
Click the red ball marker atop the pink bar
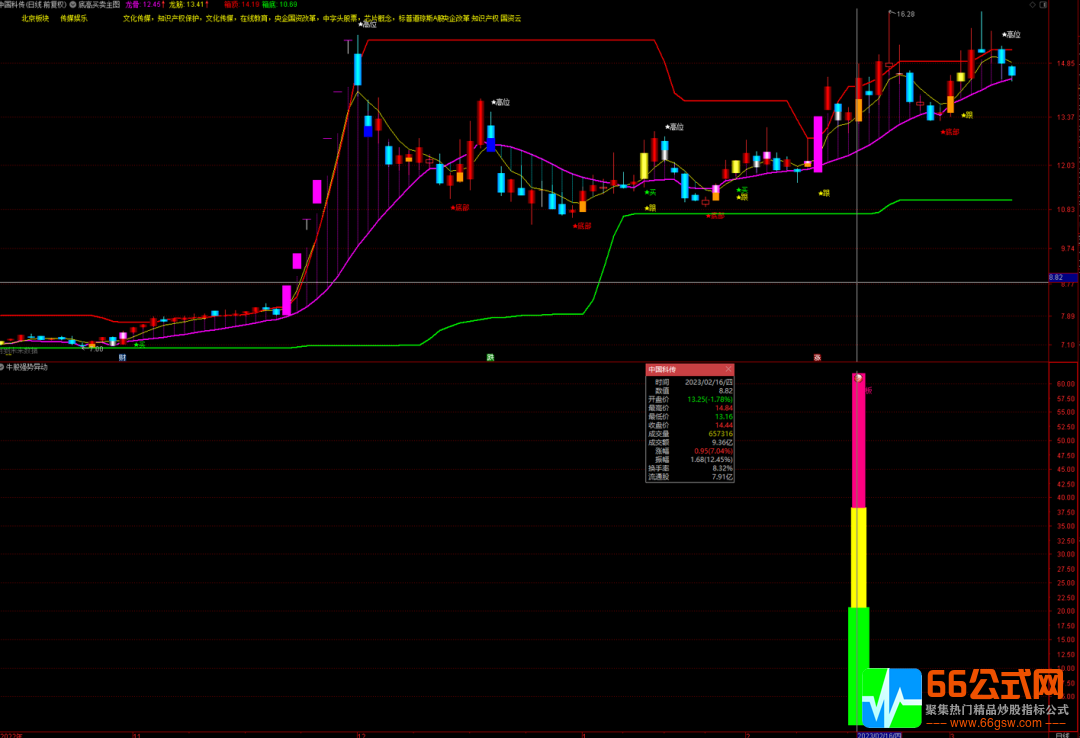coord(858,378)
